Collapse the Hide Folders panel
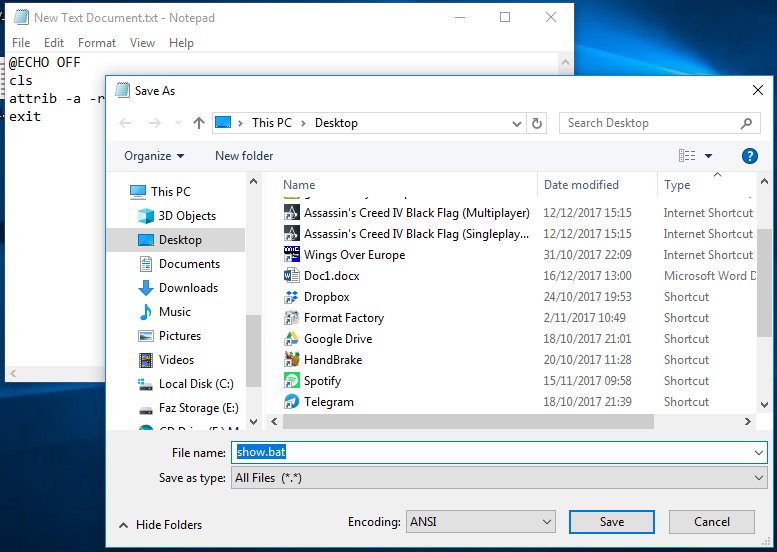The width and height of the screenshot is (777, 552). click(160, 525)
